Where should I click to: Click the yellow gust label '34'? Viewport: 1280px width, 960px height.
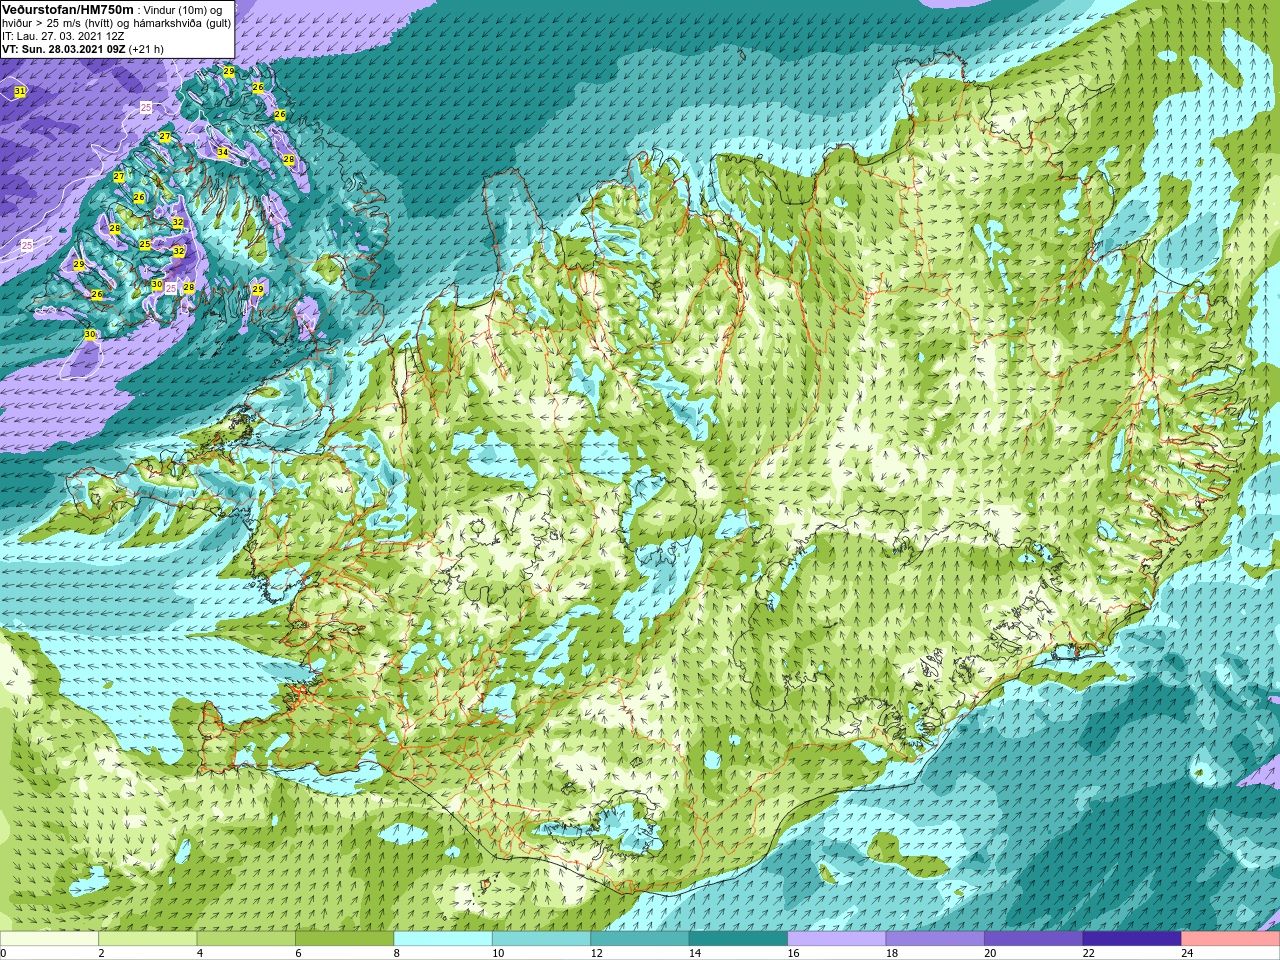(223, 153)
